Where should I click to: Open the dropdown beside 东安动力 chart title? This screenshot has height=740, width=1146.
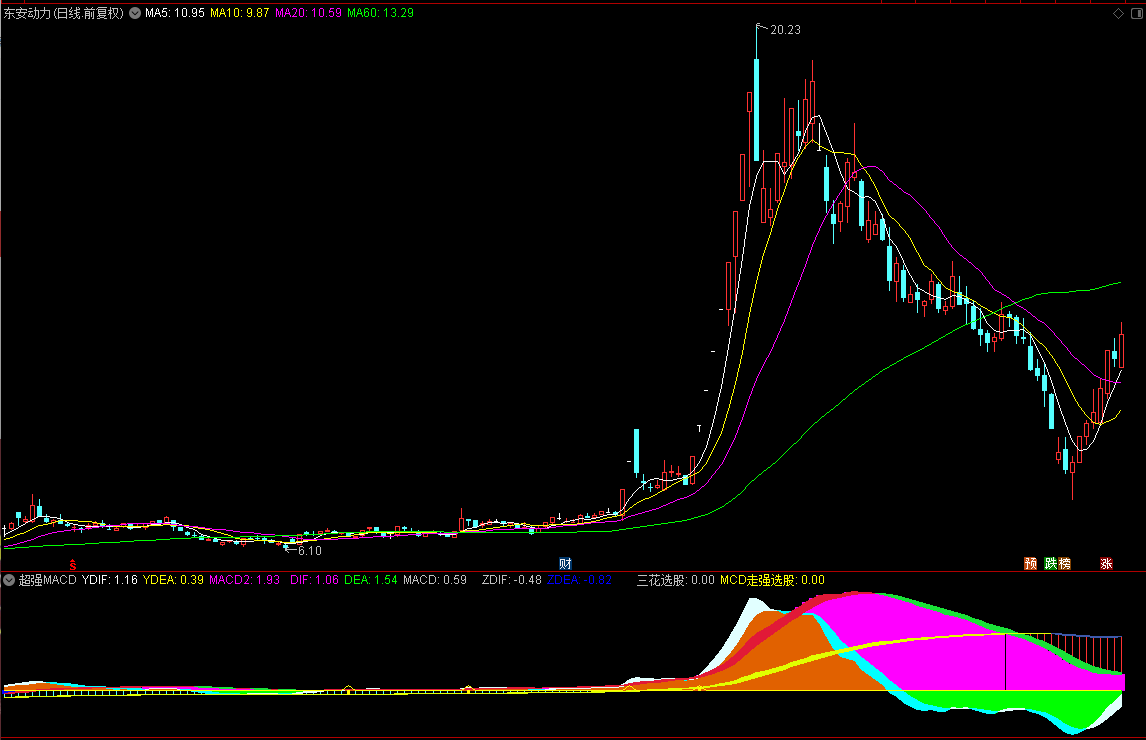(135, 13)
